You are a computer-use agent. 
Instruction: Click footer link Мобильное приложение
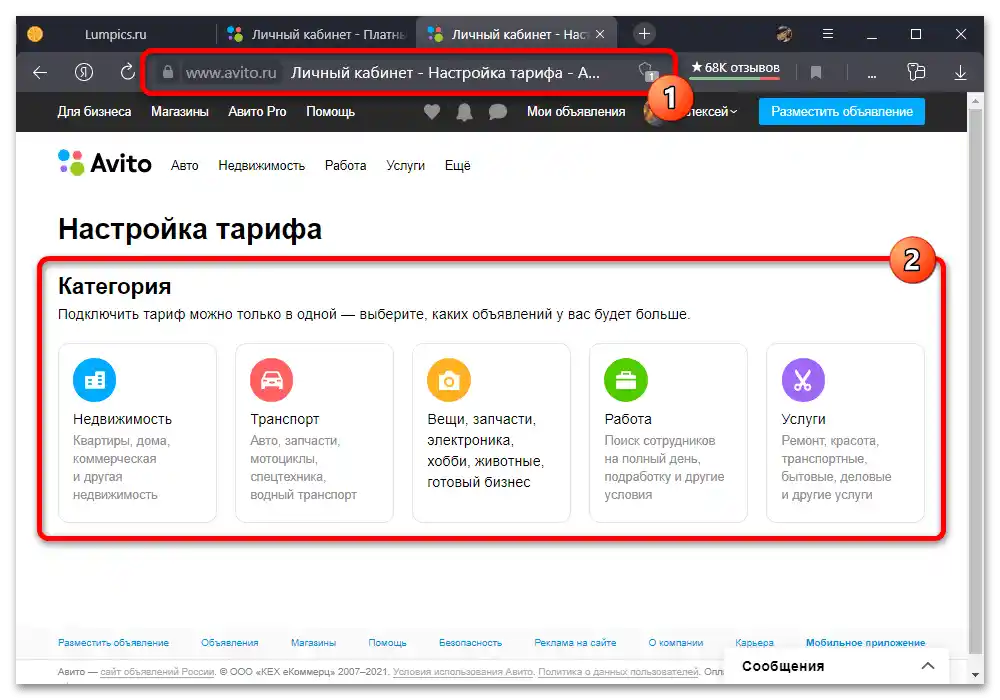865,643
